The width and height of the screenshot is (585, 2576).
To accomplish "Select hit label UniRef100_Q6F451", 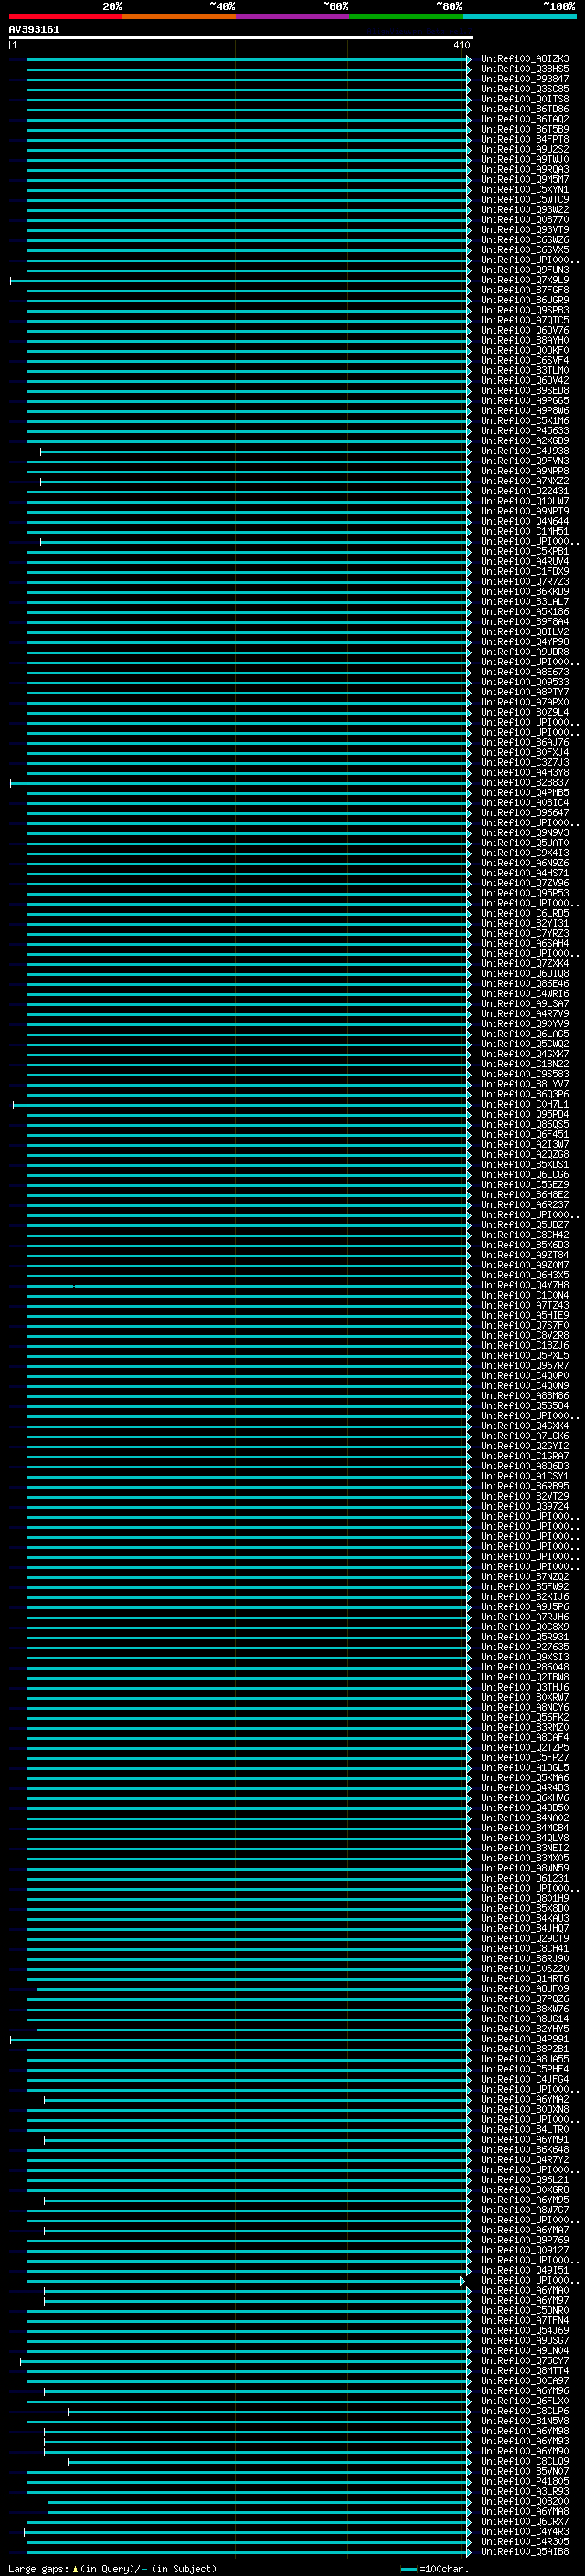I will 525,1135.
